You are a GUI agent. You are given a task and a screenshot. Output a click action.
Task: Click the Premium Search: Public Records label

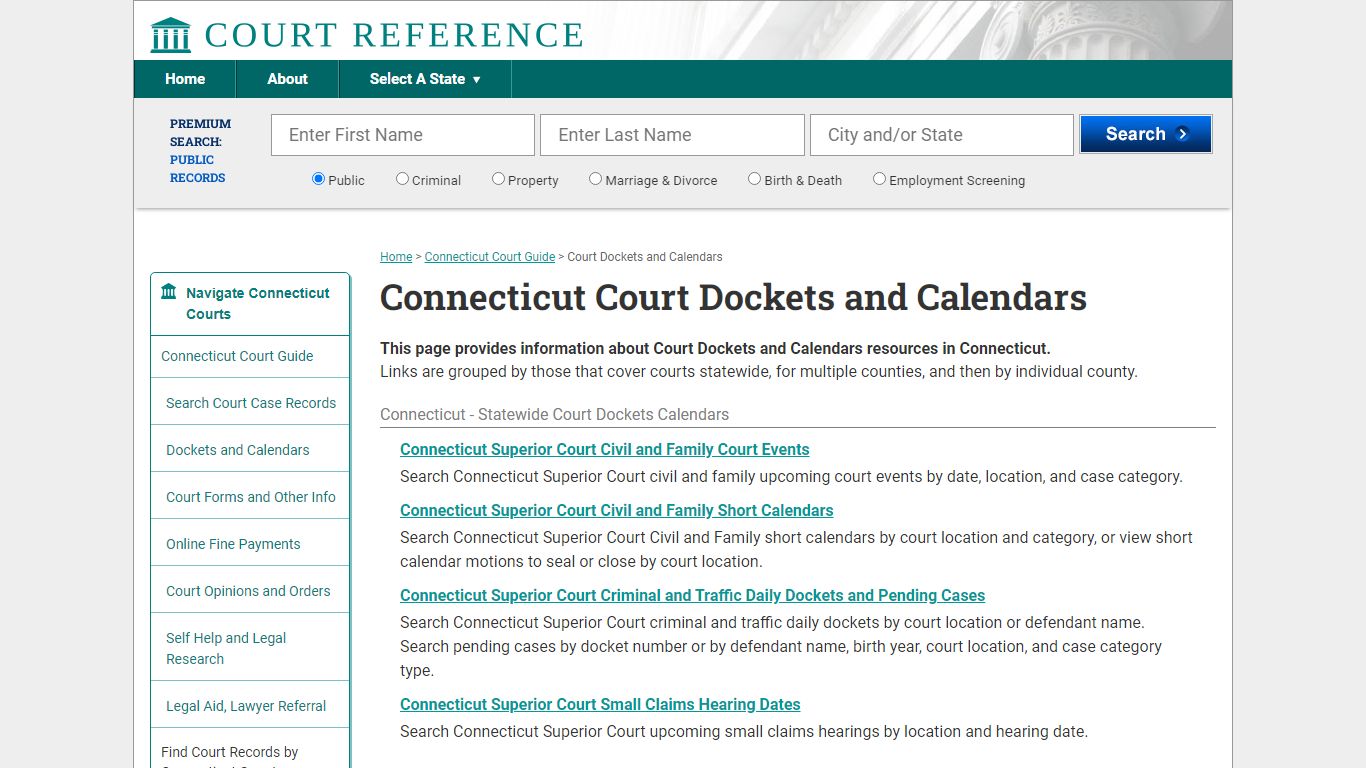(x=200, y=151)
